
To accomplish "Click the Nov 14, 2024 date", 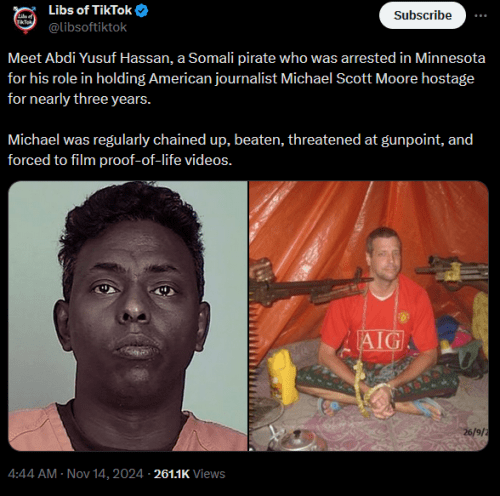I will (x=105, y=474).
